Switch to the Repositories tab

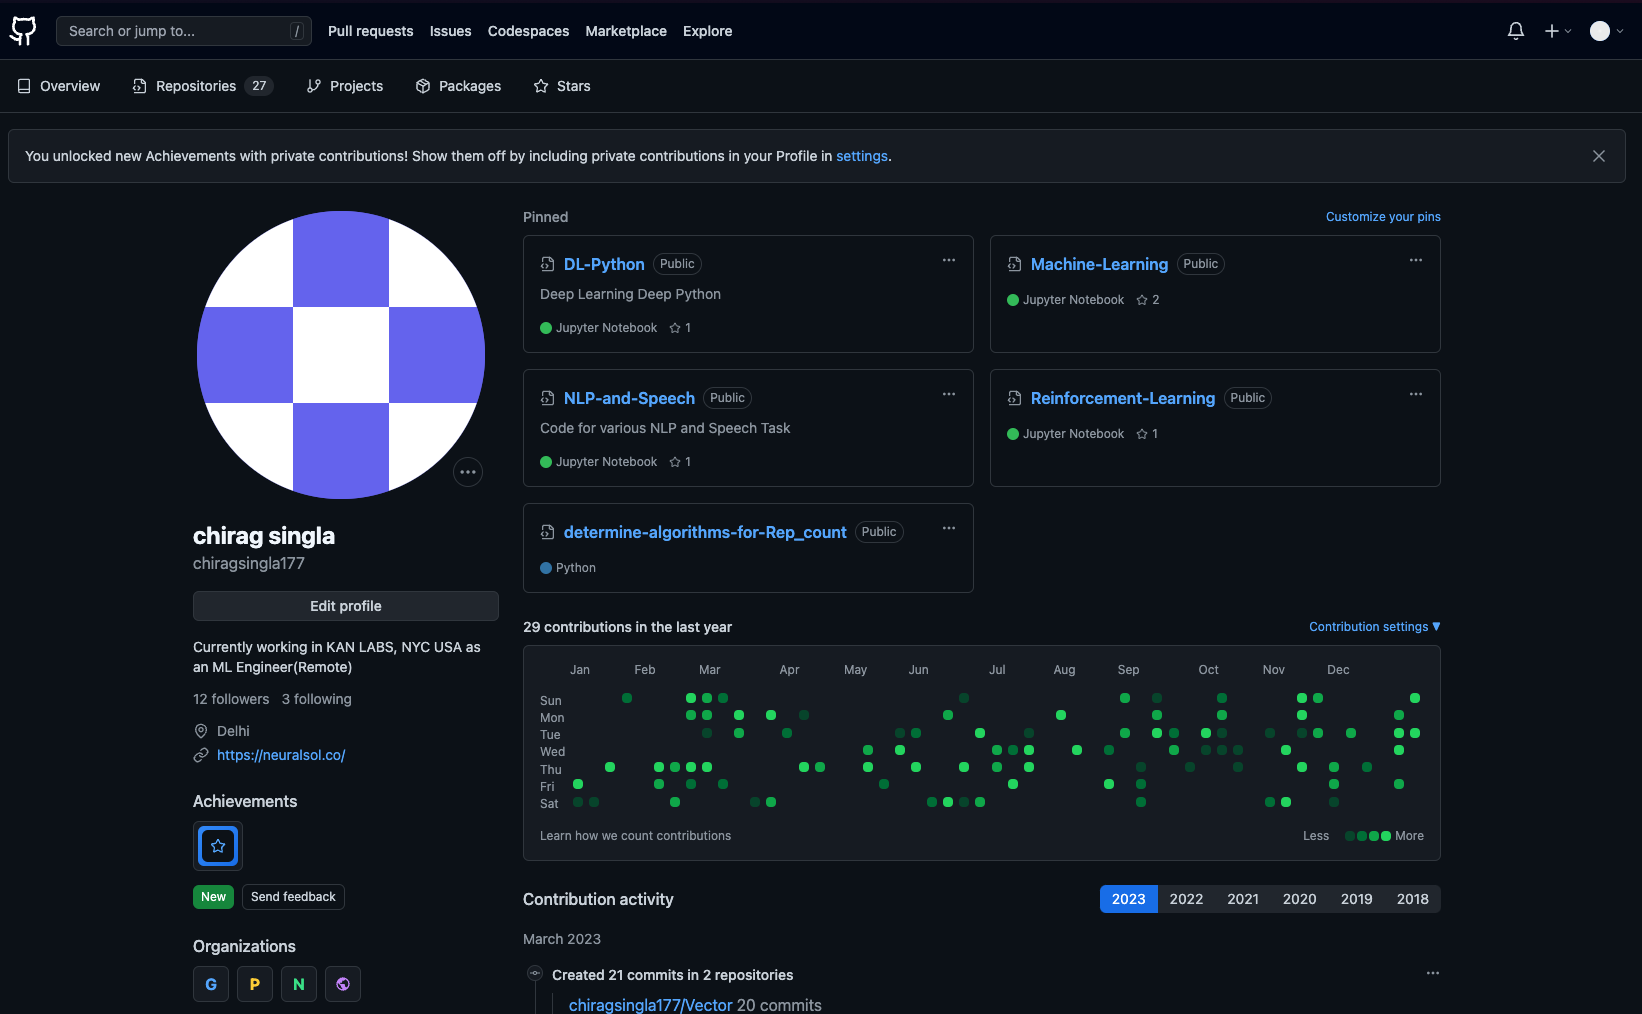pos(203,86)
